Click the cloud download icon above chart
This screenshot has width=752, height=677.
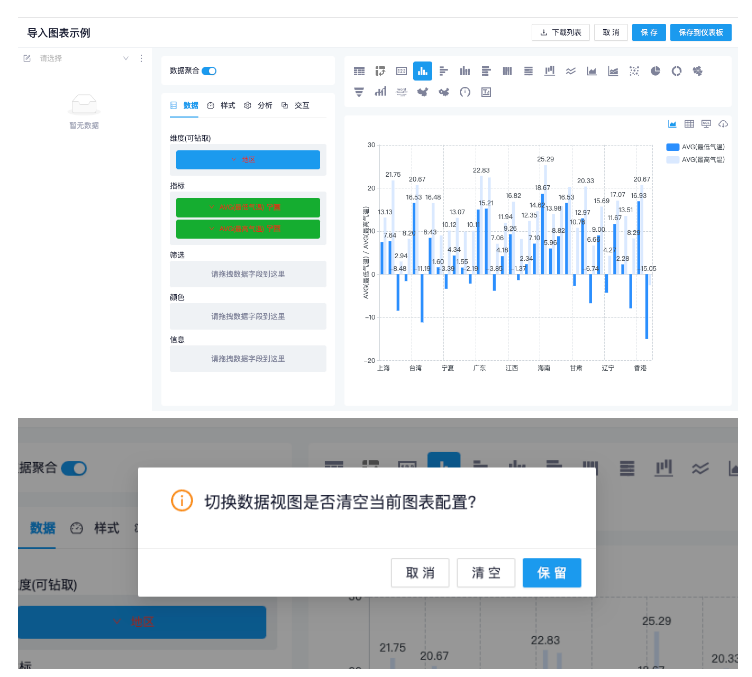[723, 124]
